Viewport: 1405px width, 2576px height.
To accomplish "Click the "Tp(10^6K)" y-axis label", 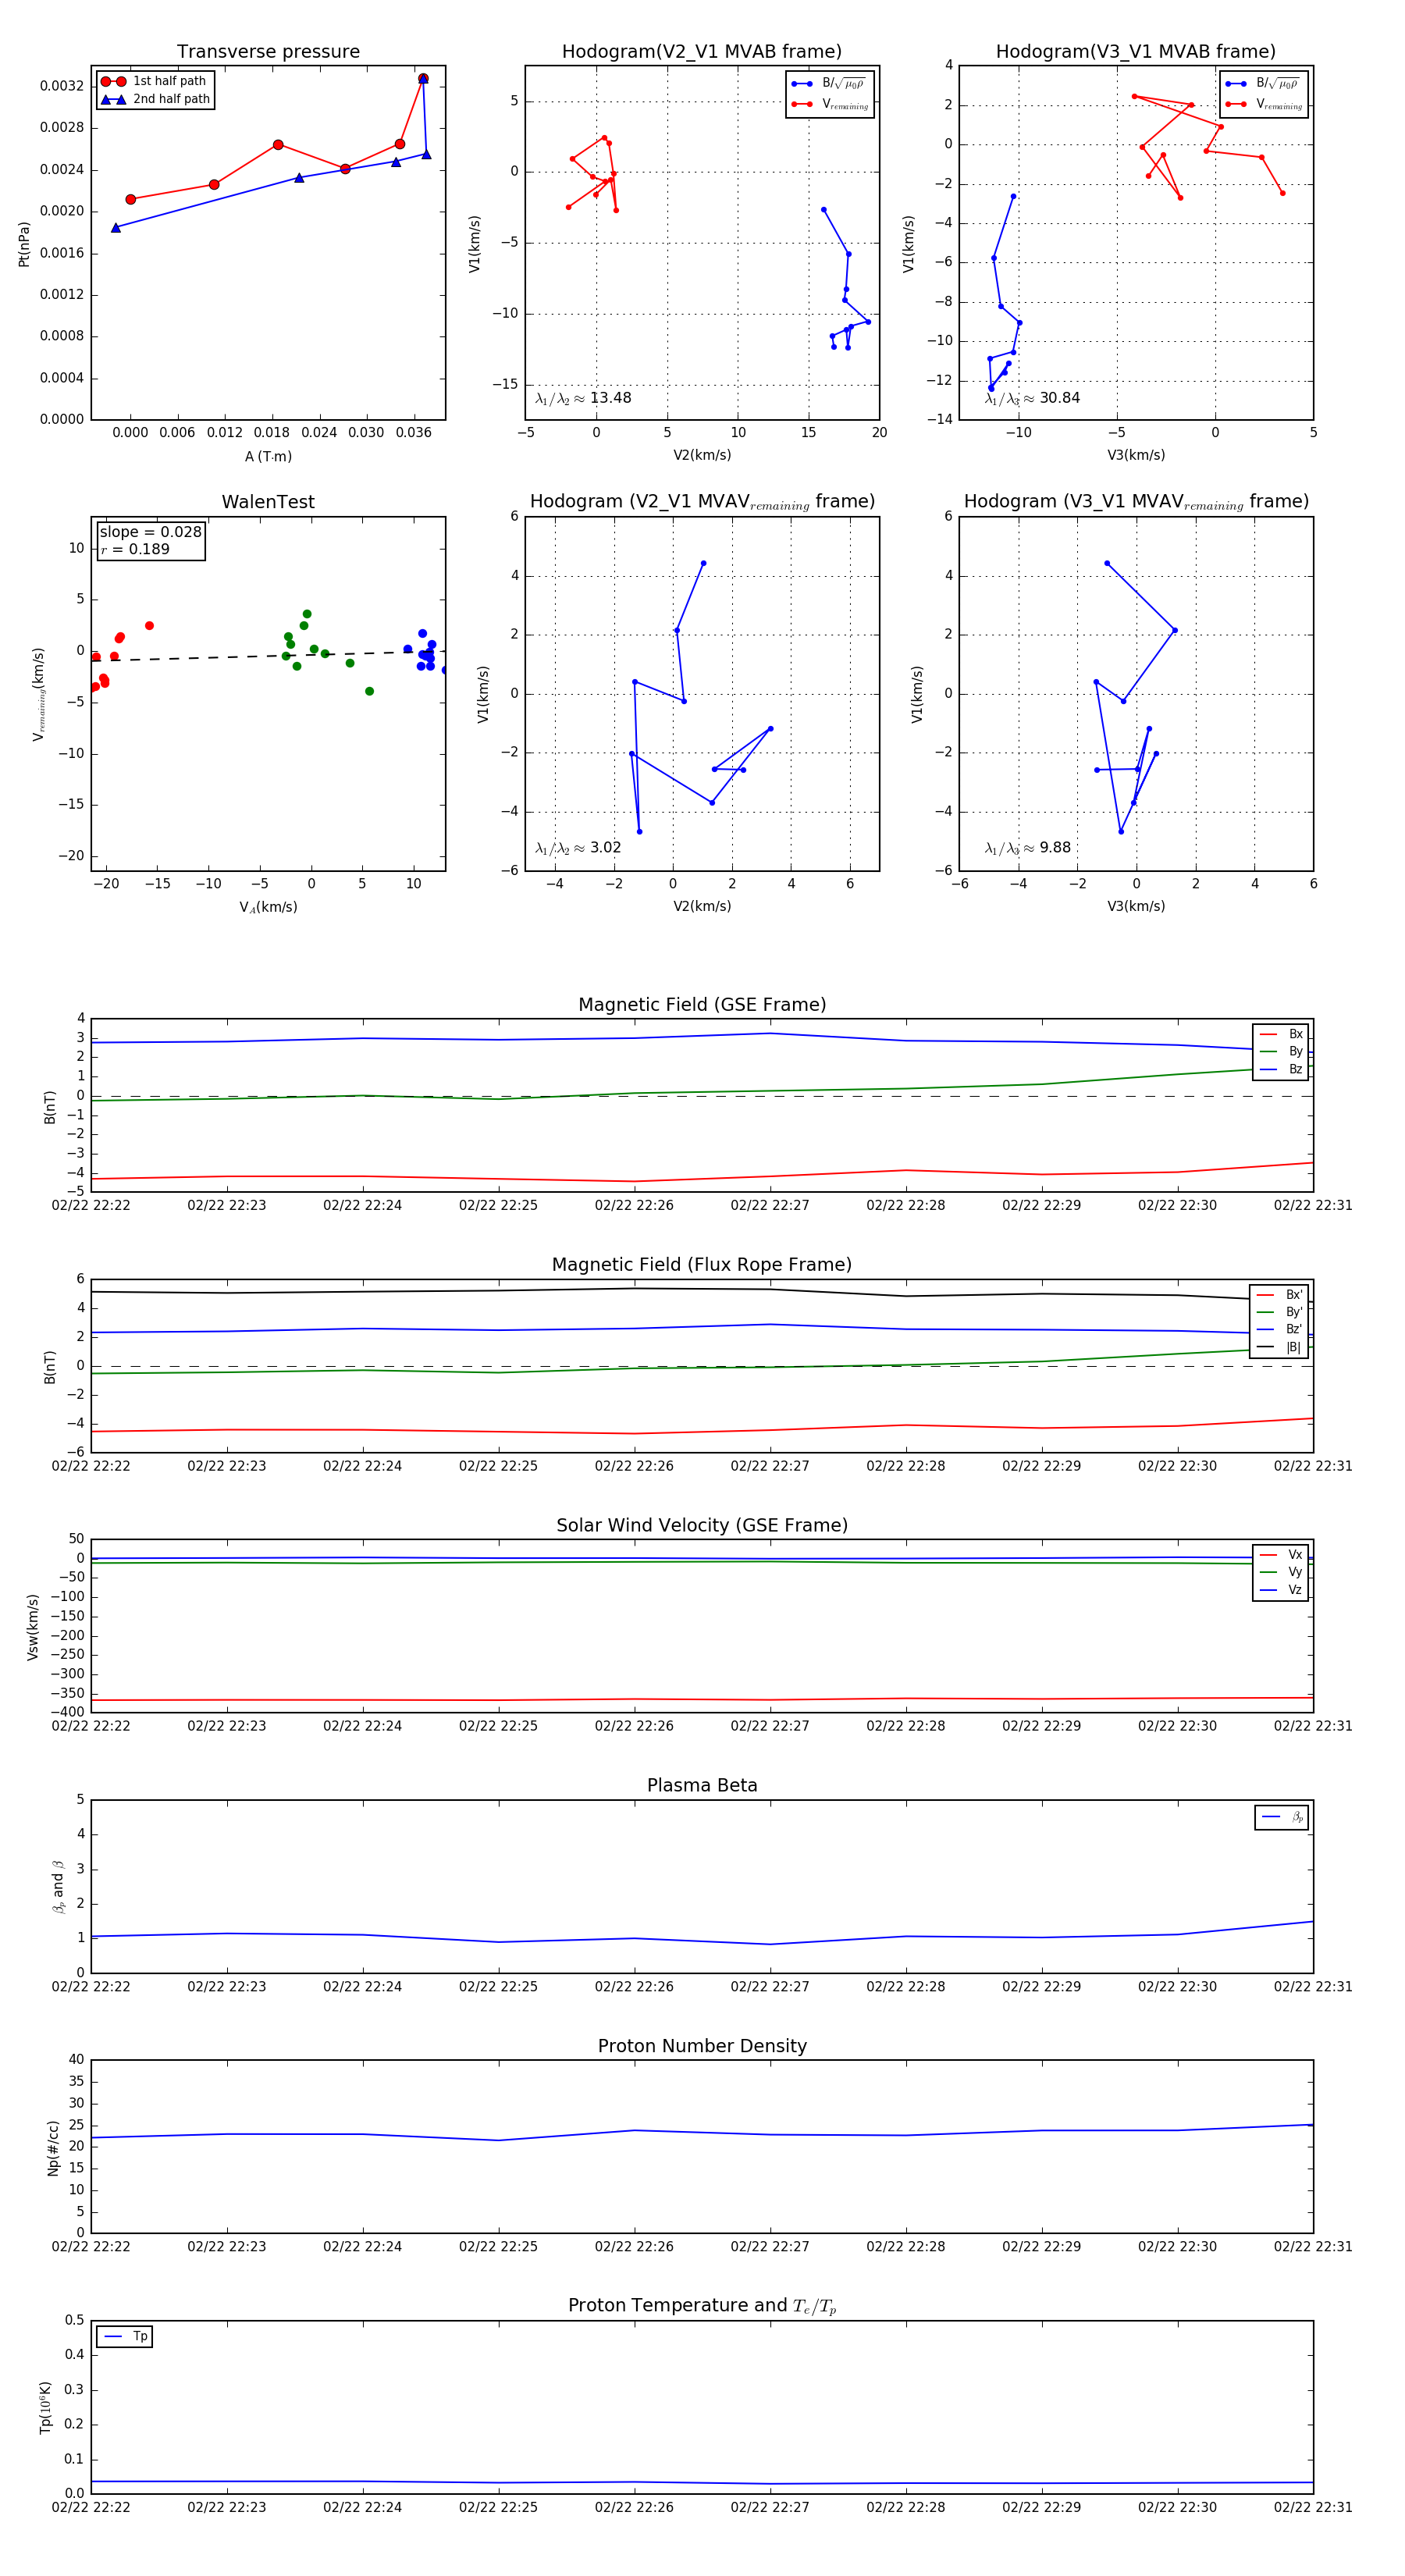I will (x=45, y=2407).
